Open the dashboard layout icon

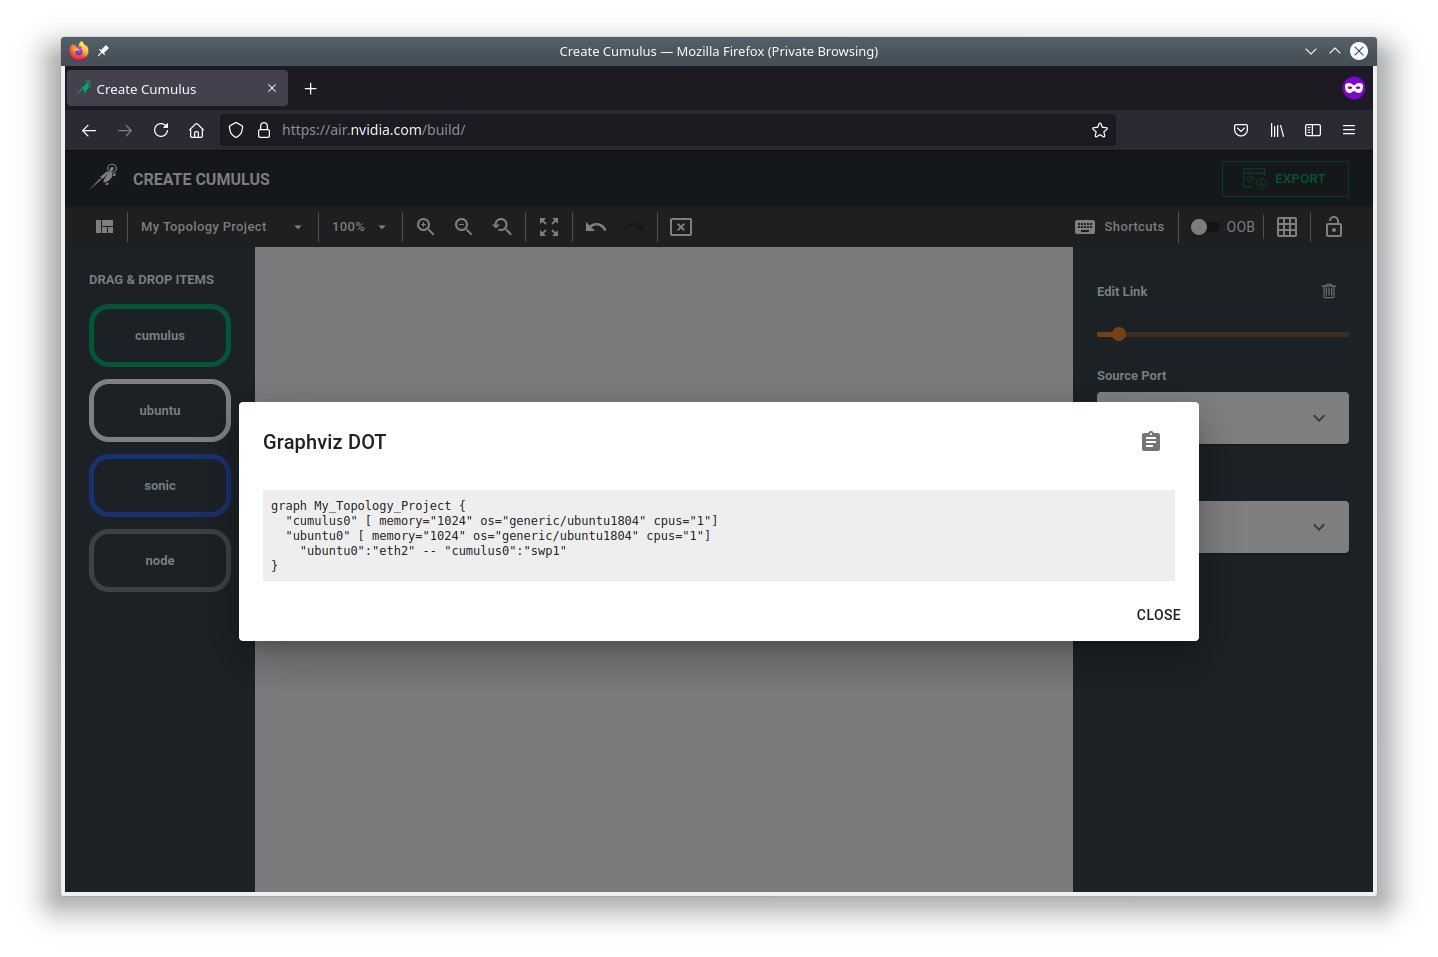point(104,227)
